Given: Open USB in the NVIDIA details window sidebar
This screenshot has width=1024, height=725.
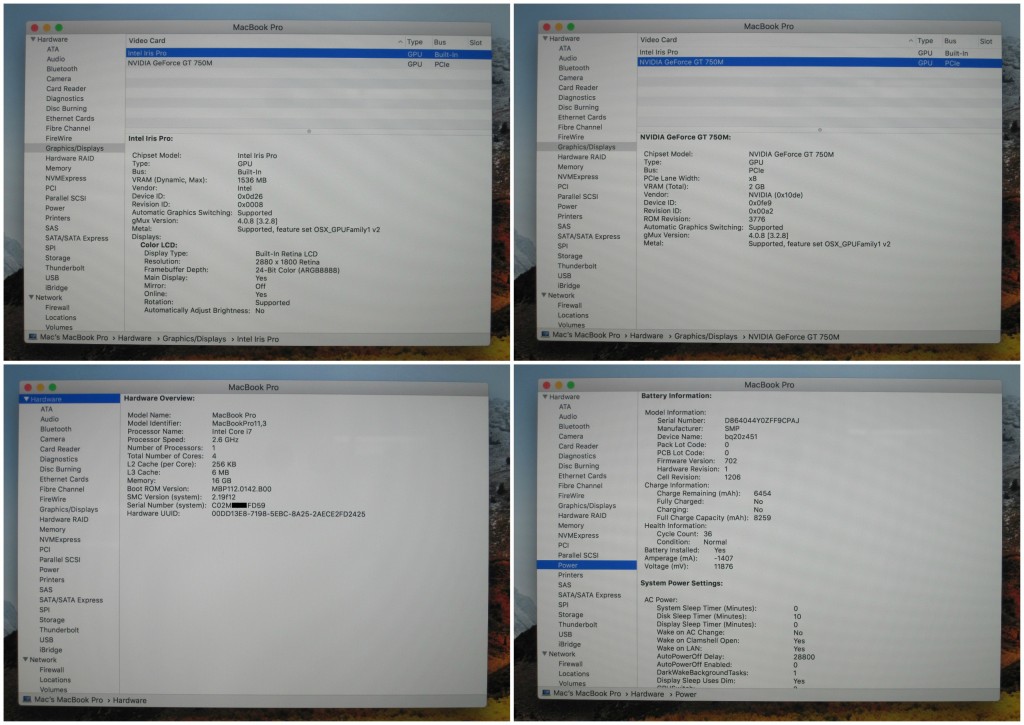Looking at the screenshot, I should (x=564, y=276).
